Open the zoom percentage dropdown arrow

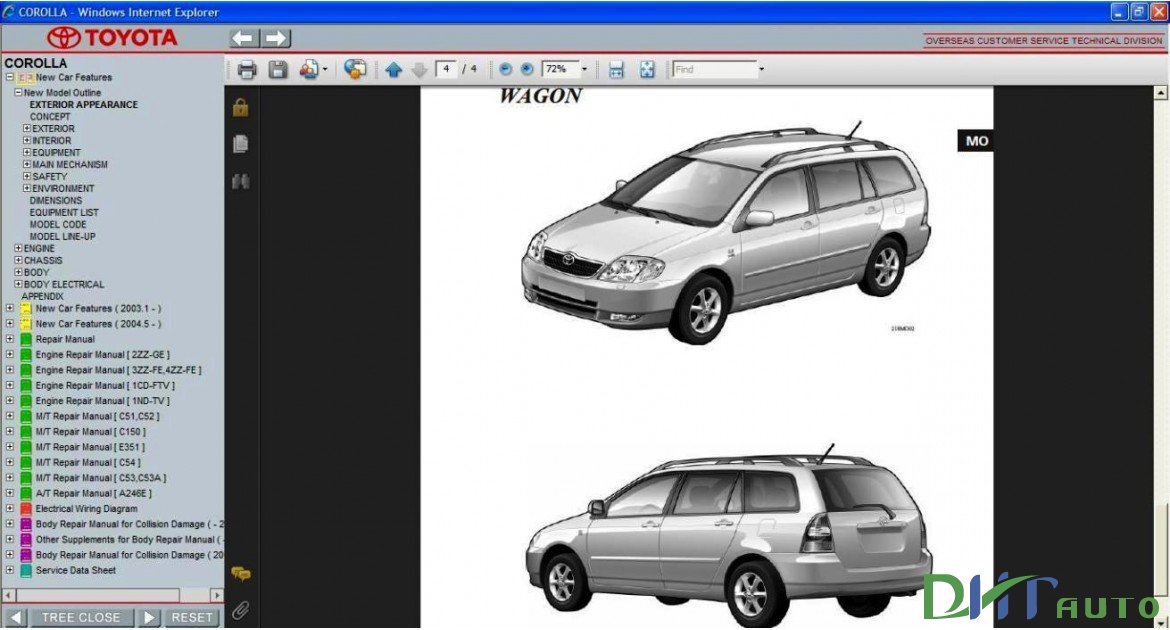(x=584, y=69)
